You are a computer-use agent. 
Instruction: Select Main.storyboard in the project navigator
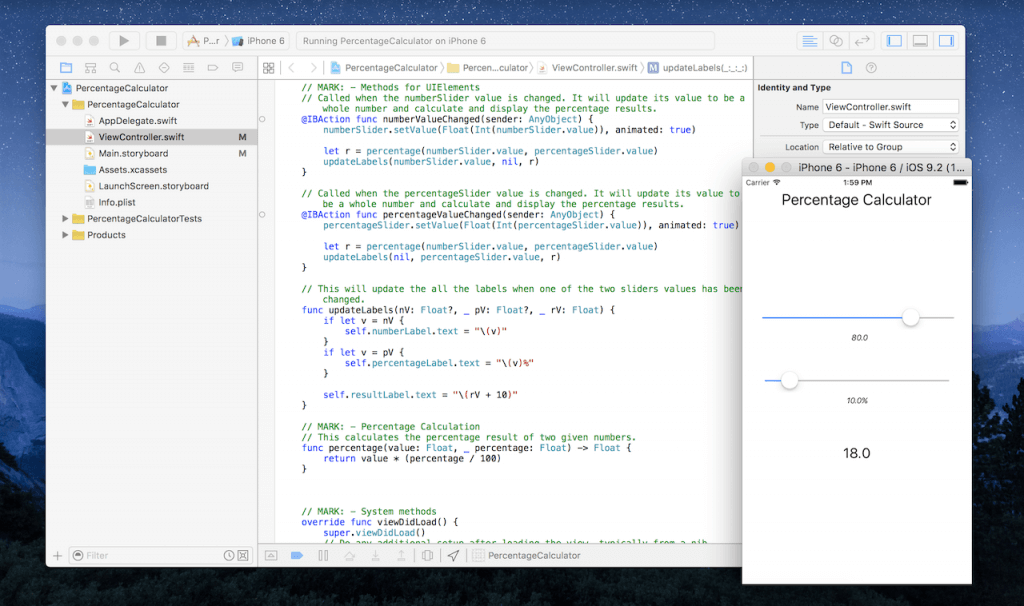tap(133, 154)
